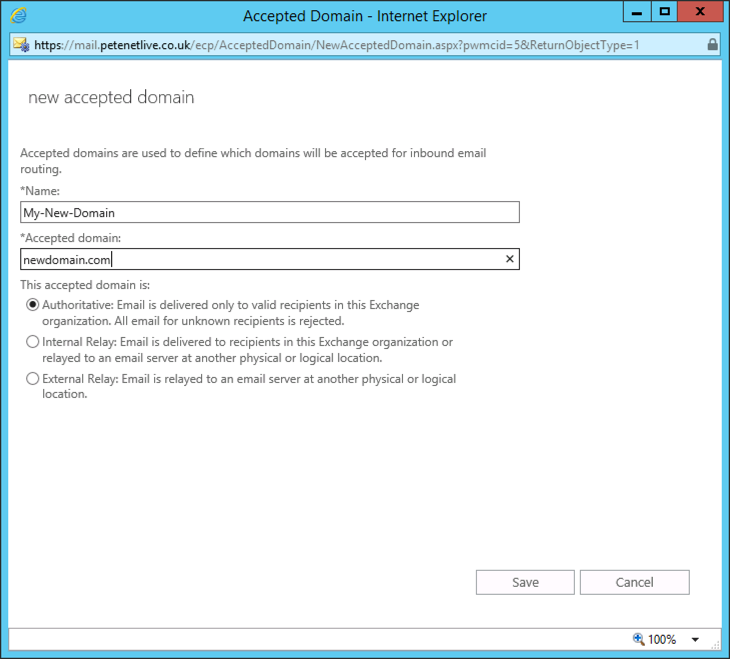Viewport: 730px width, 659px height.
Task: Click the mail page favicon in address bar
Action: (x=21, y=45)
